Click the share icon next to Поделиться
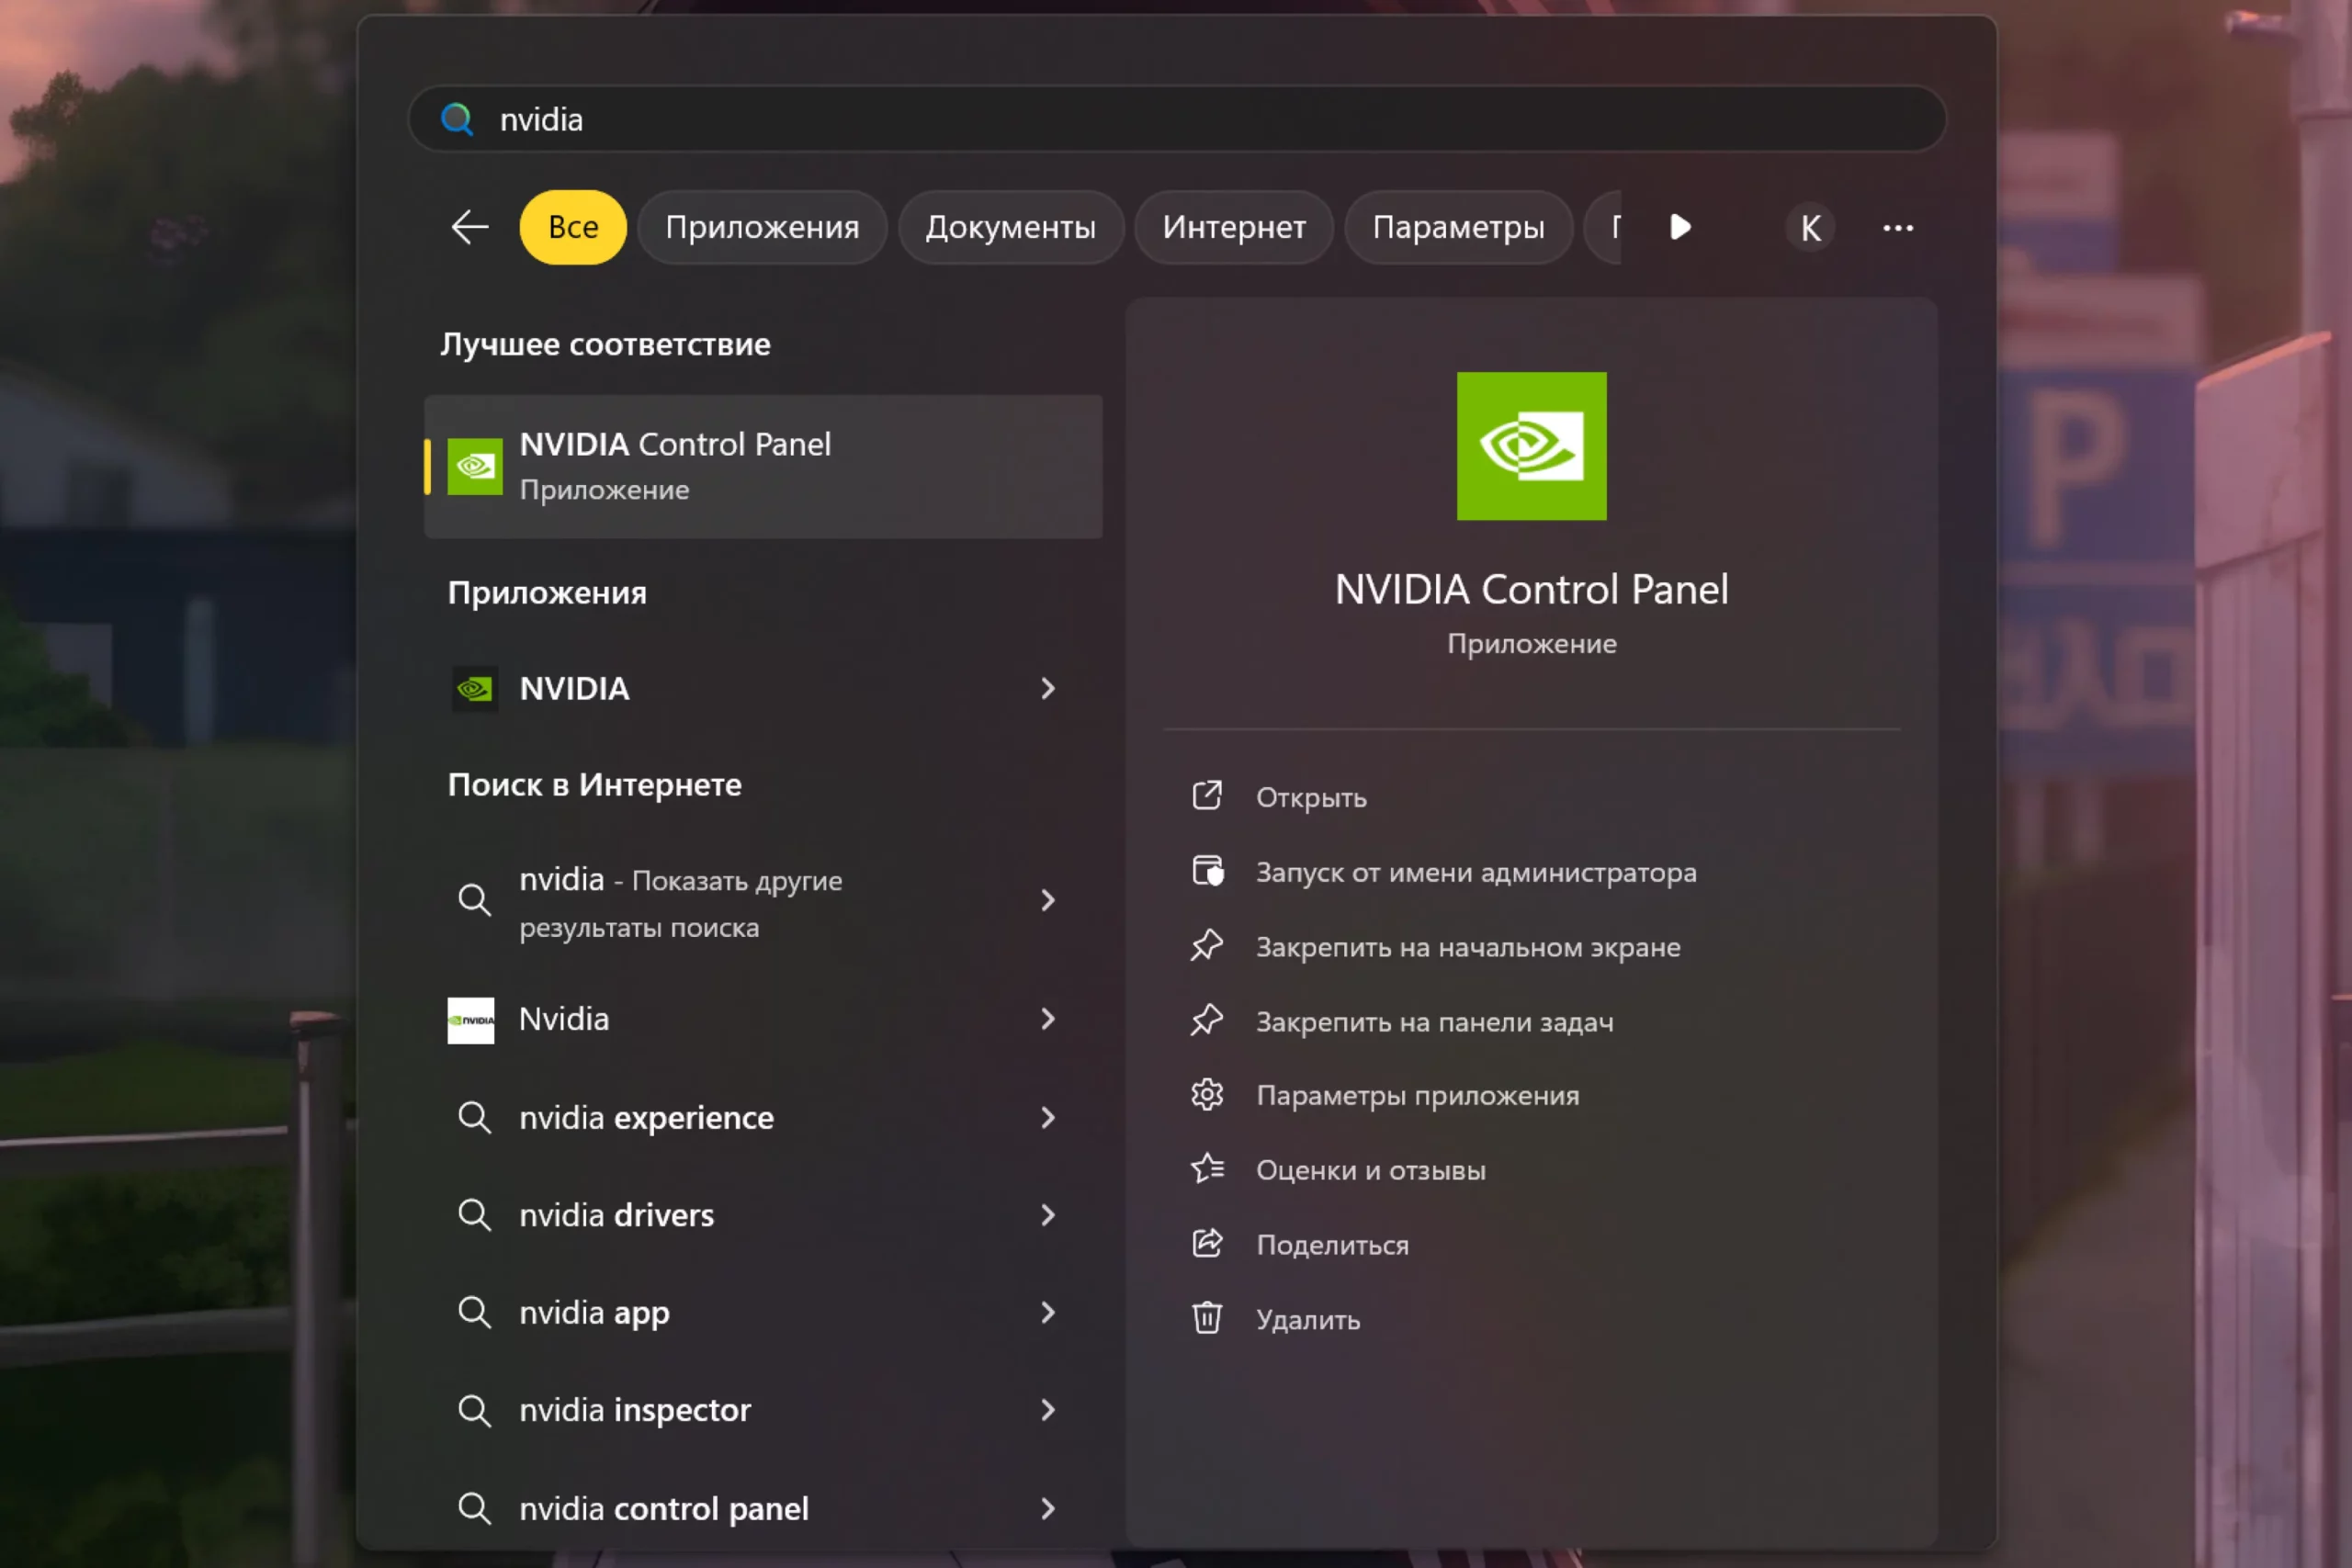The height and width of the screenshot is (1568, 2352). (x=1207, y=1244)
